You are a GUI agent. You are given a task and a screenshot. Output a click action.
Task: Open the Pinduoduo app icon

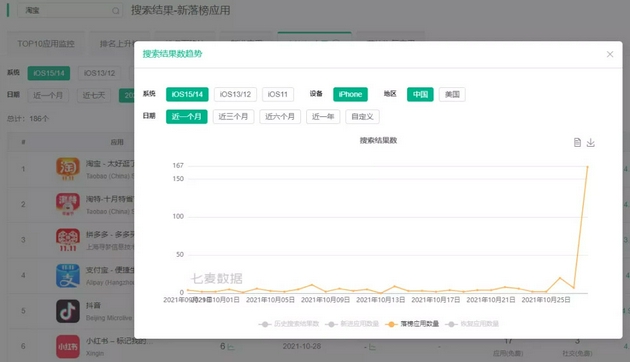tap(68, 240)
